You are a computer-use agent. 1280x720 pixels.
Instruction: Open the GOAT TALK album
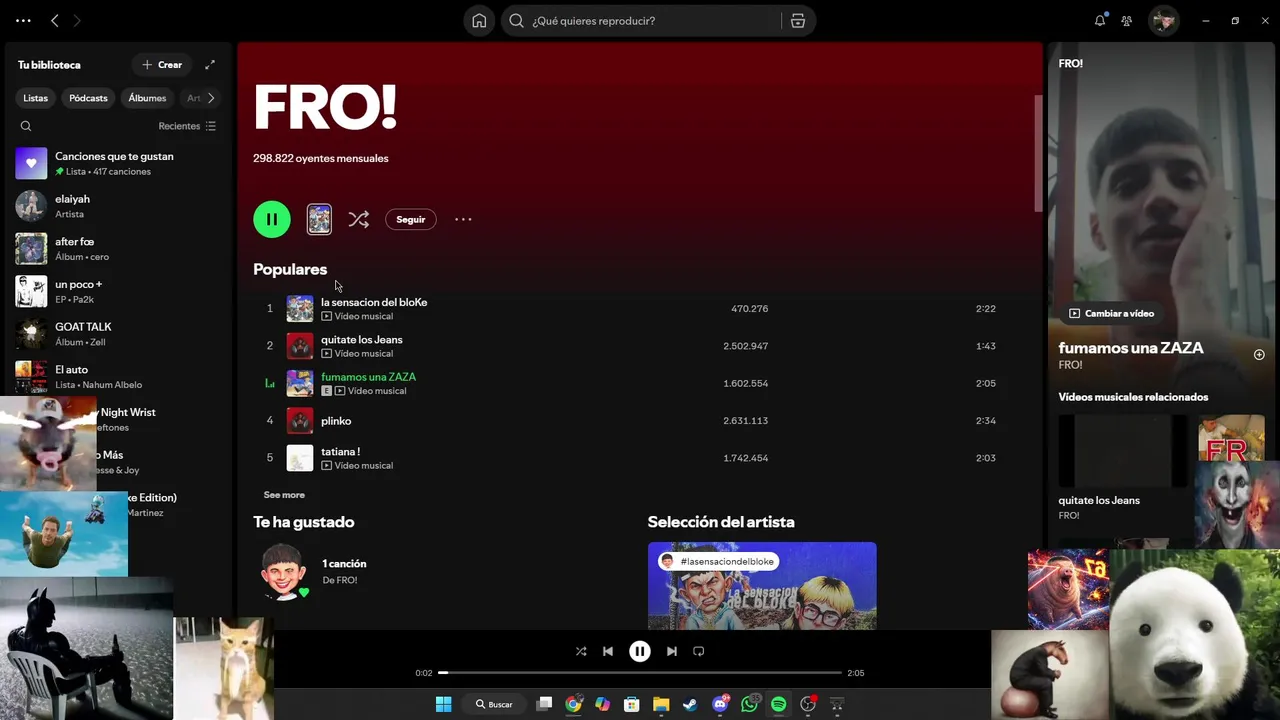point(118,334)
